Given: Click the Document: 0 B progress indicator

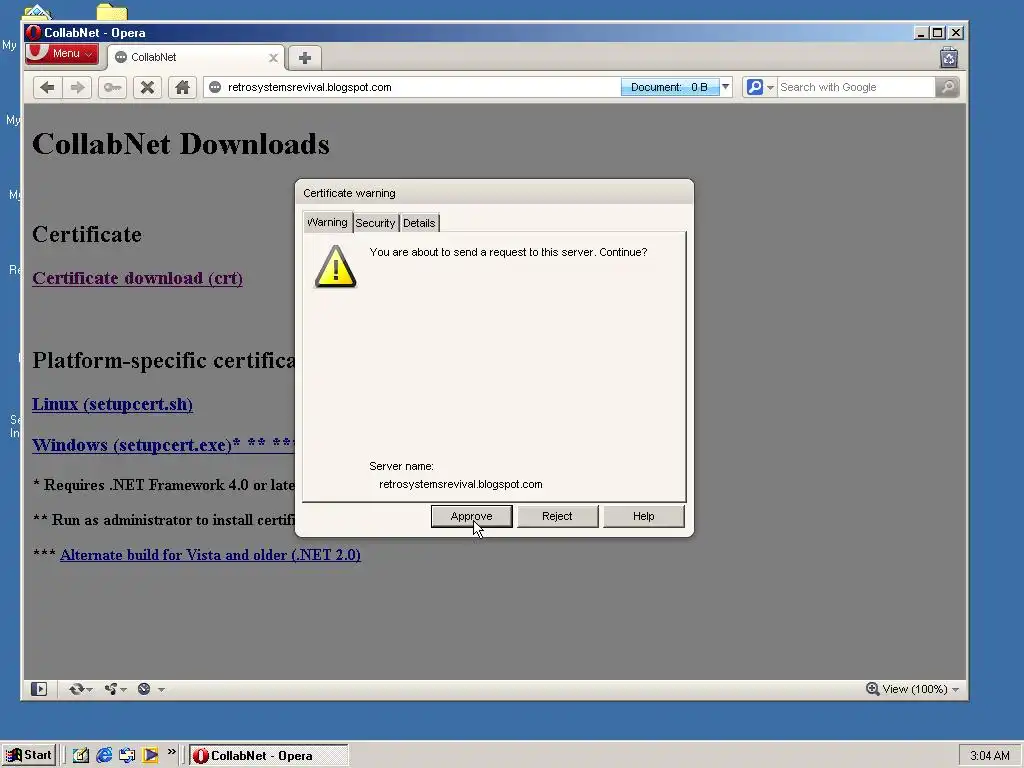Looking at the screenshot, I should [669, 87].
